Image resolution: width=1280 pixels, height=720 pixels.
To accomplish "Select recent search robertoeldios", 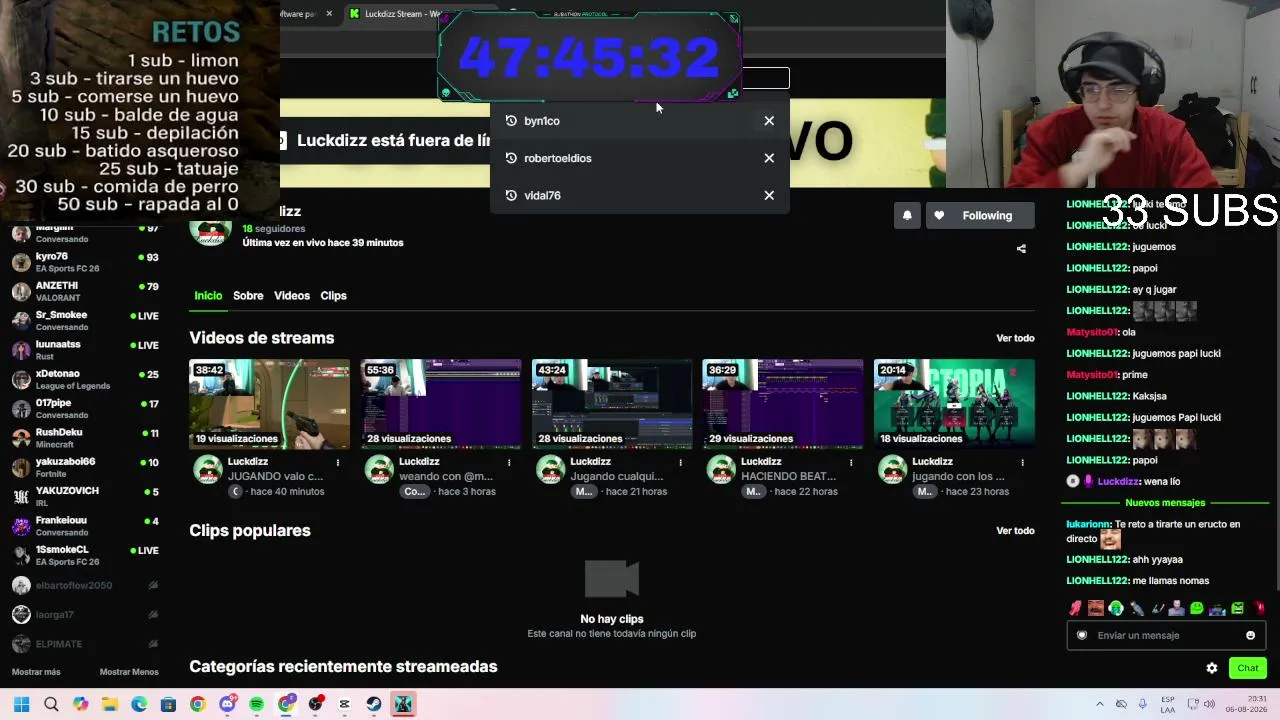I will 640,158.
